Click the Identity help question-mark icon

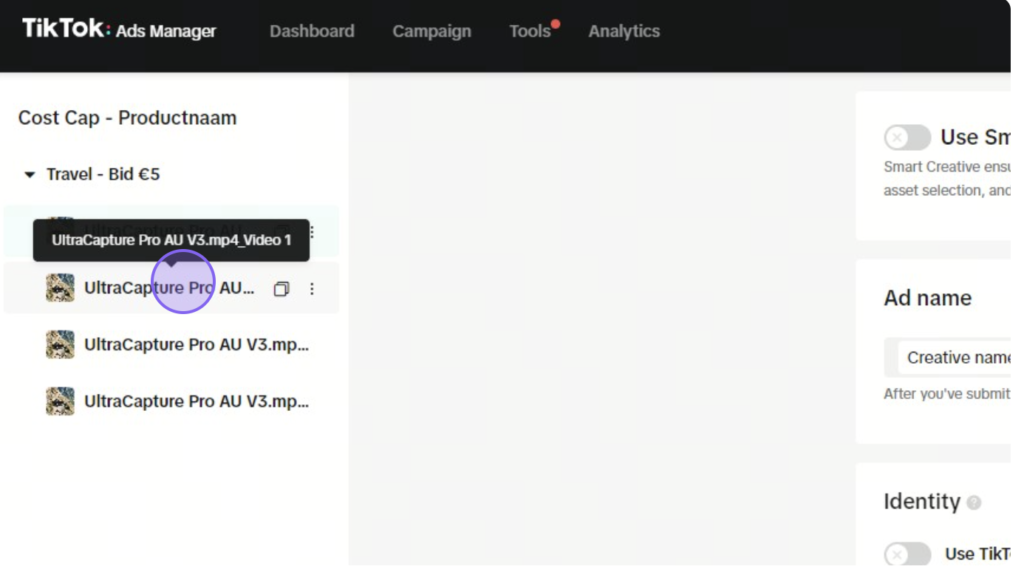tap(974, 502)
